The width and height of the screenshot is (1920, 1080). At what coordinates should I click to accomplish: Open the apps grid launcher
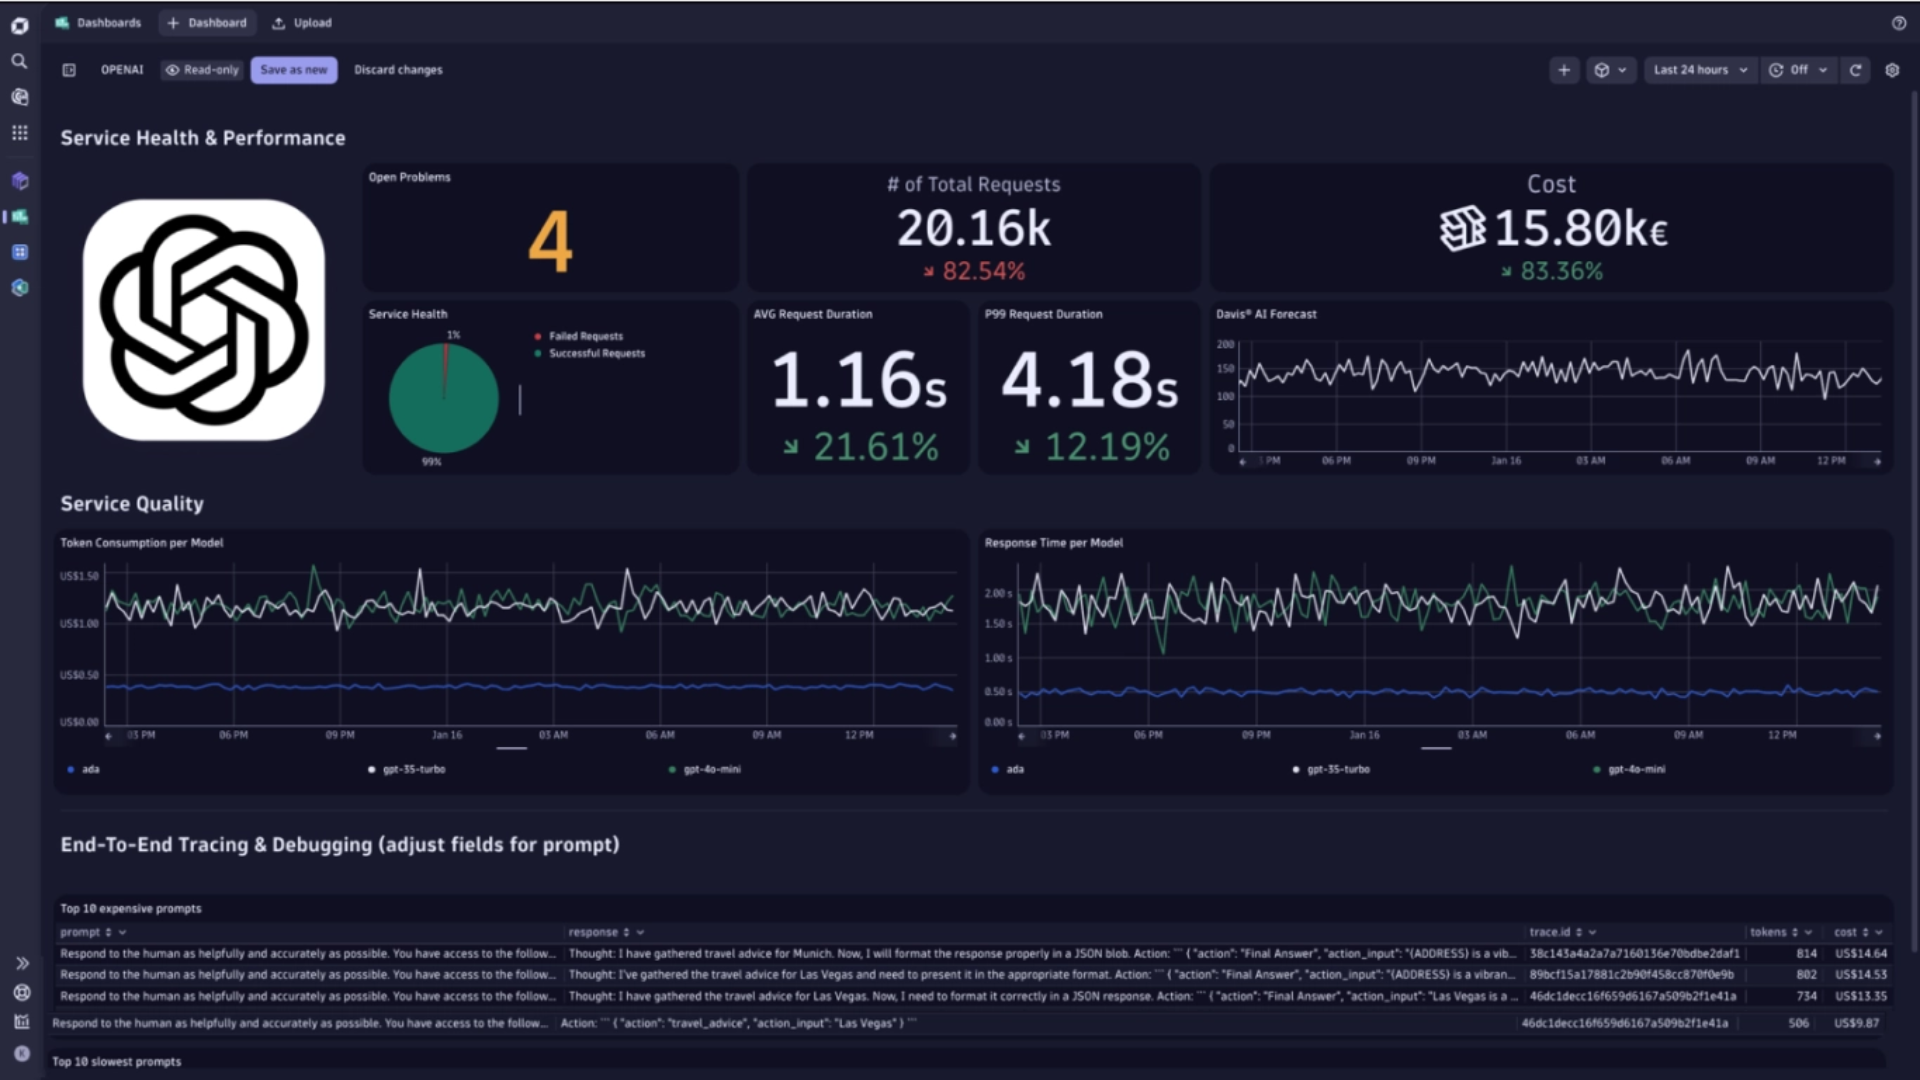click(20, 132)
